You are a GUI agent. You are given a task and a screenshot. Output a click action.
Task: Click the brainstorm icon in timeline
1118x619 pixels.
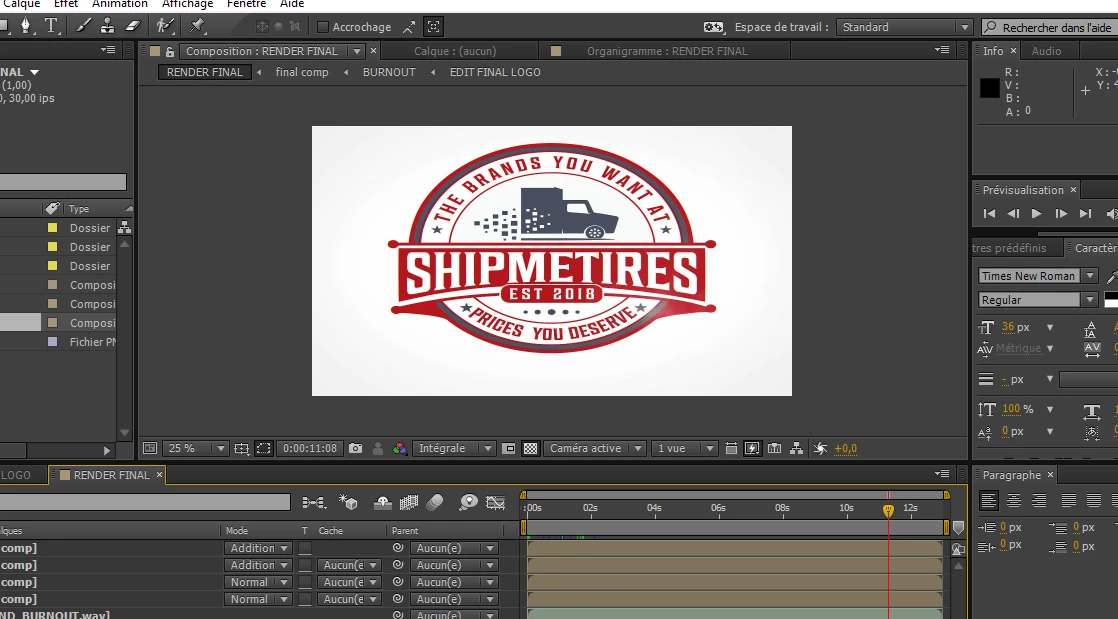[468, 503]
